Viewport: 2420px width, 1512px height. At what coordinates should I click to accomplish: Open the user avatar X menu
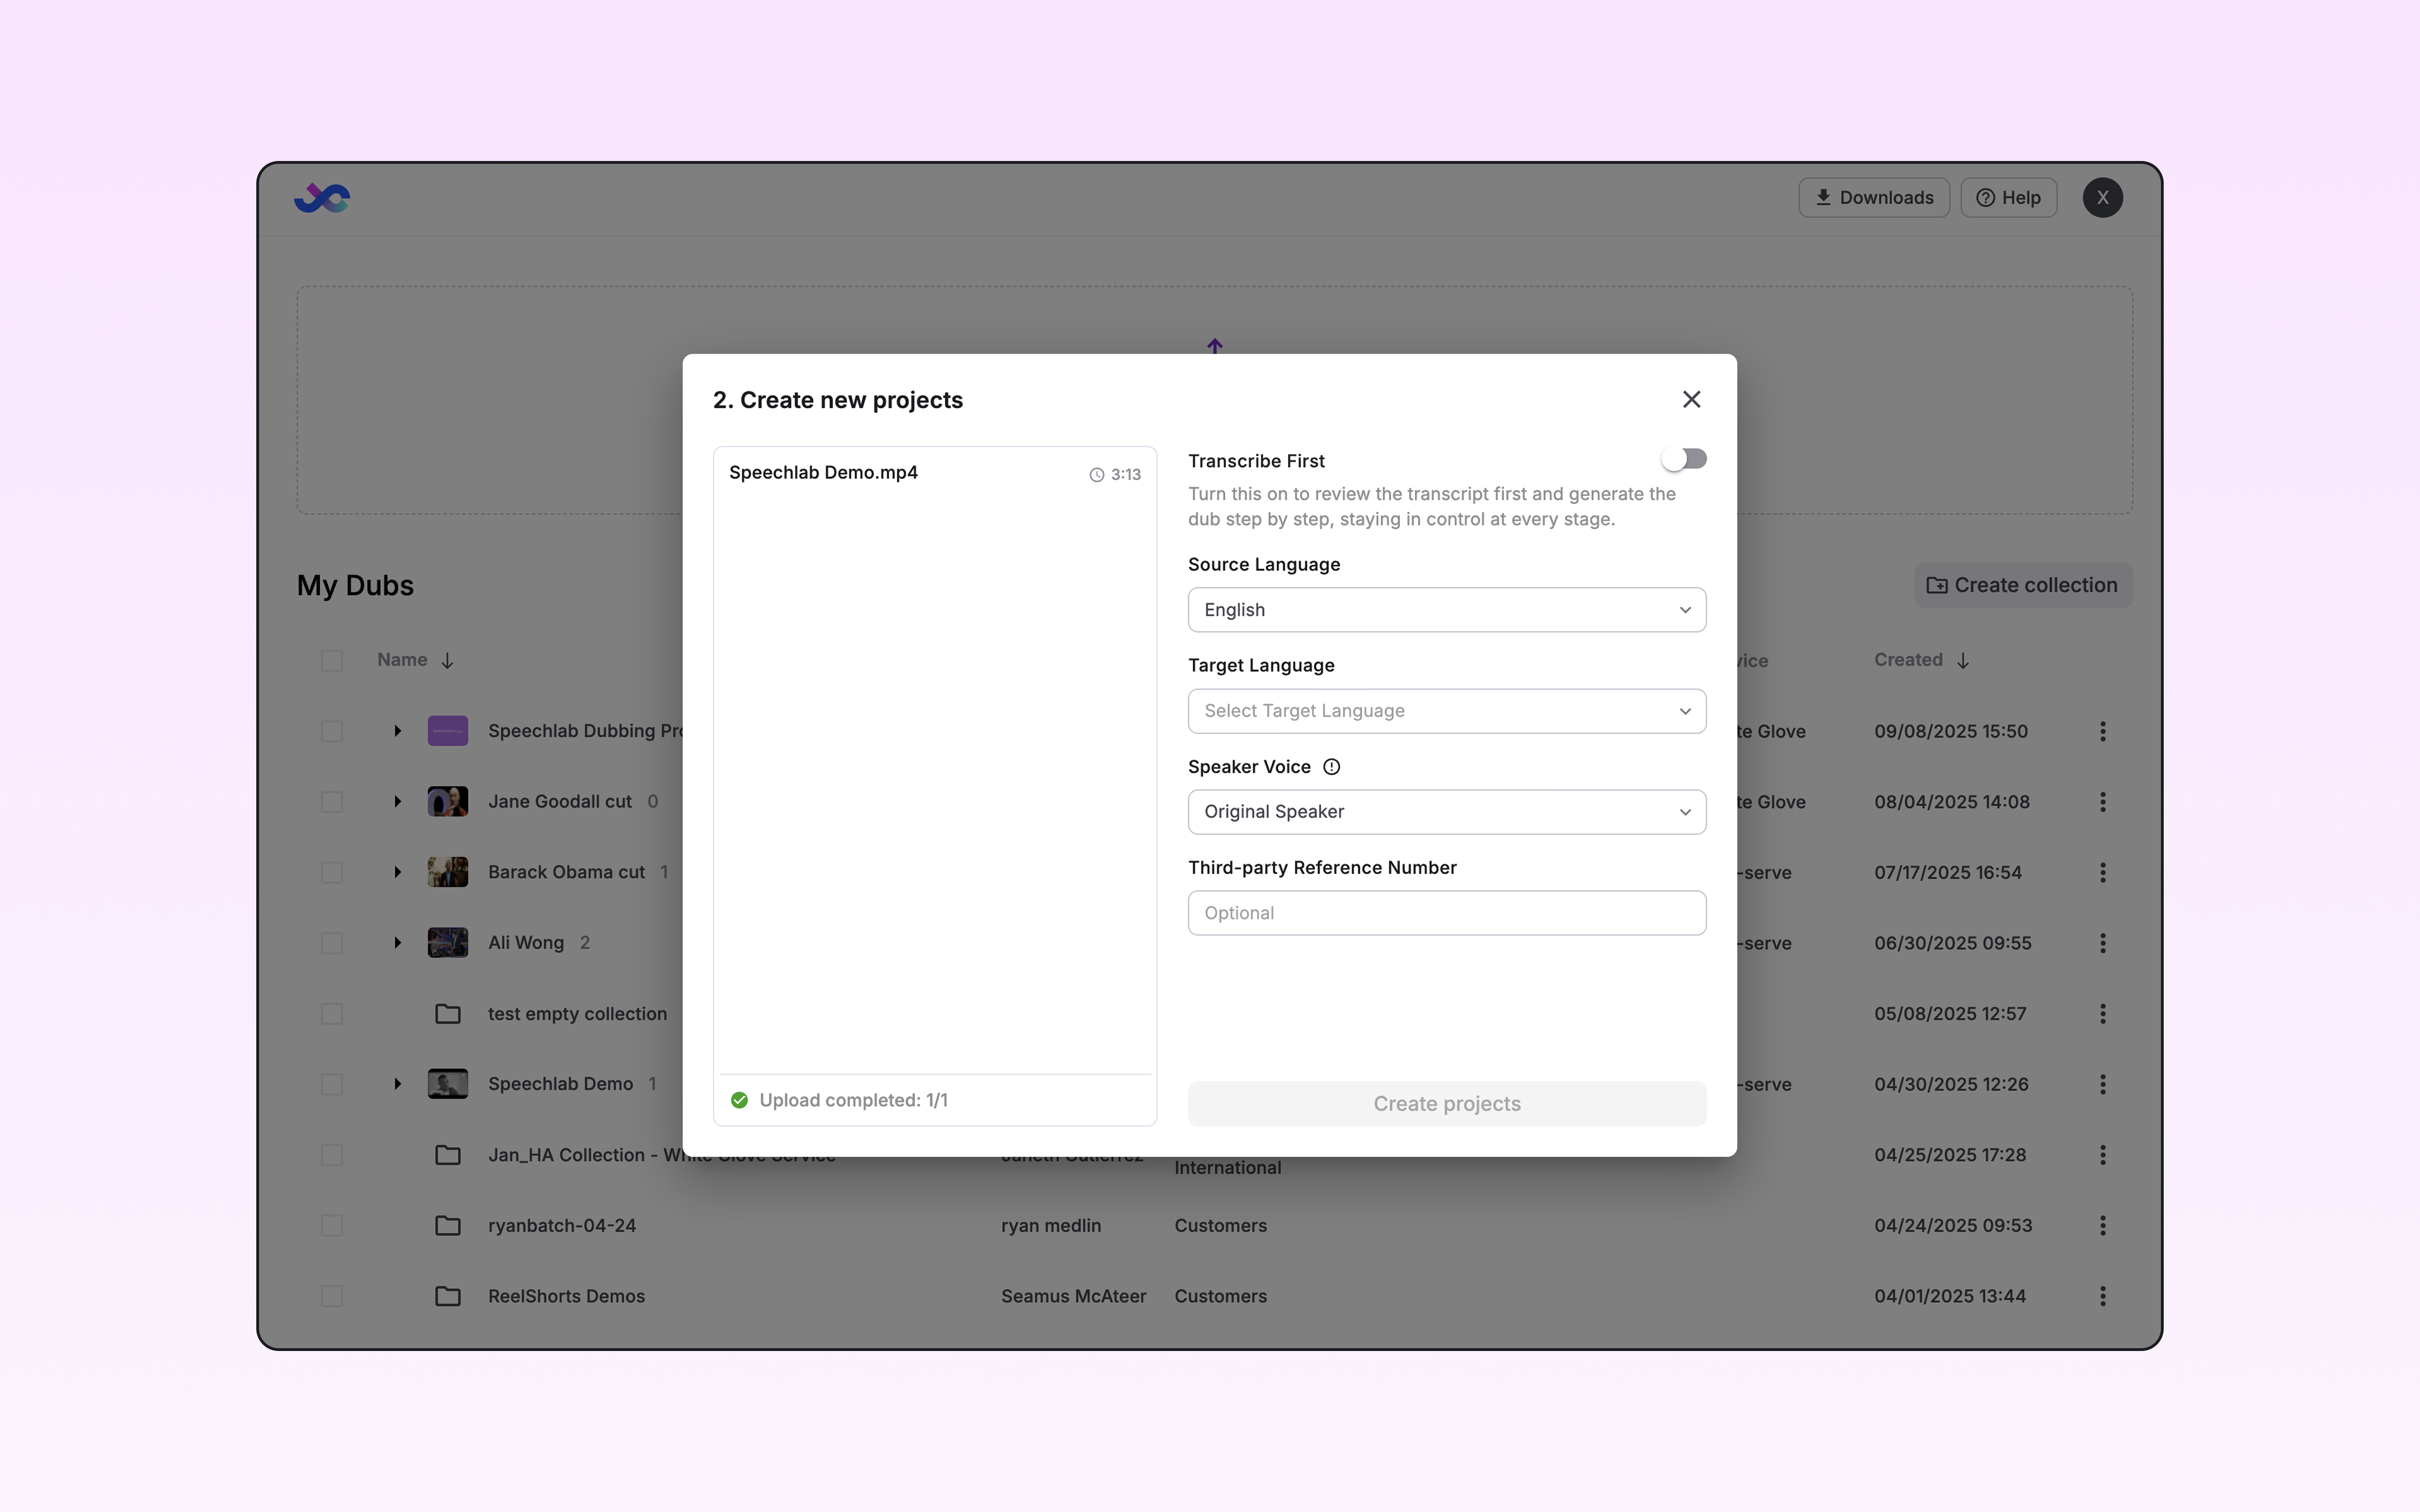click(2102, 198)
